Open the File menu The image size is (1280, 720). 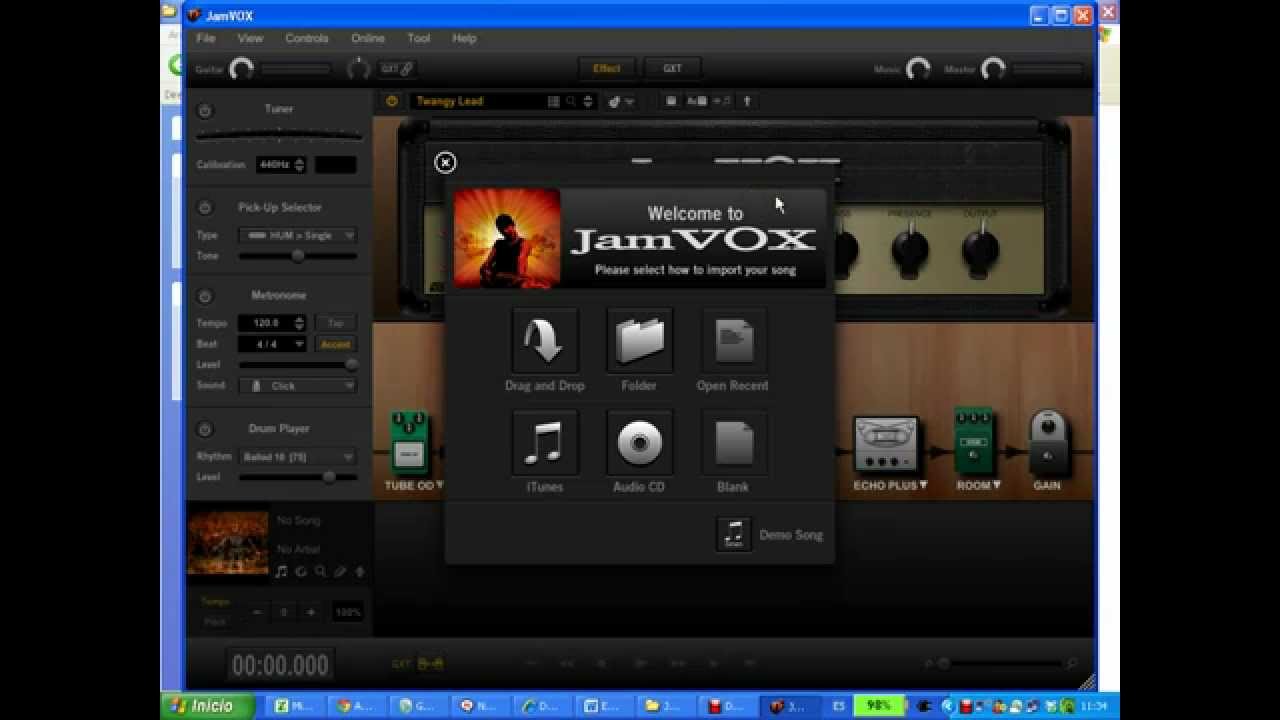pos(206,38)
